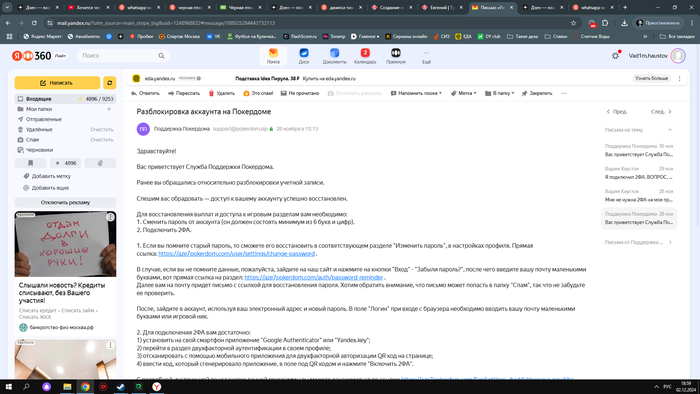Click 'Добавить метку' add label
This screenshot has height=394, width=700.
[x=47, y=176]
